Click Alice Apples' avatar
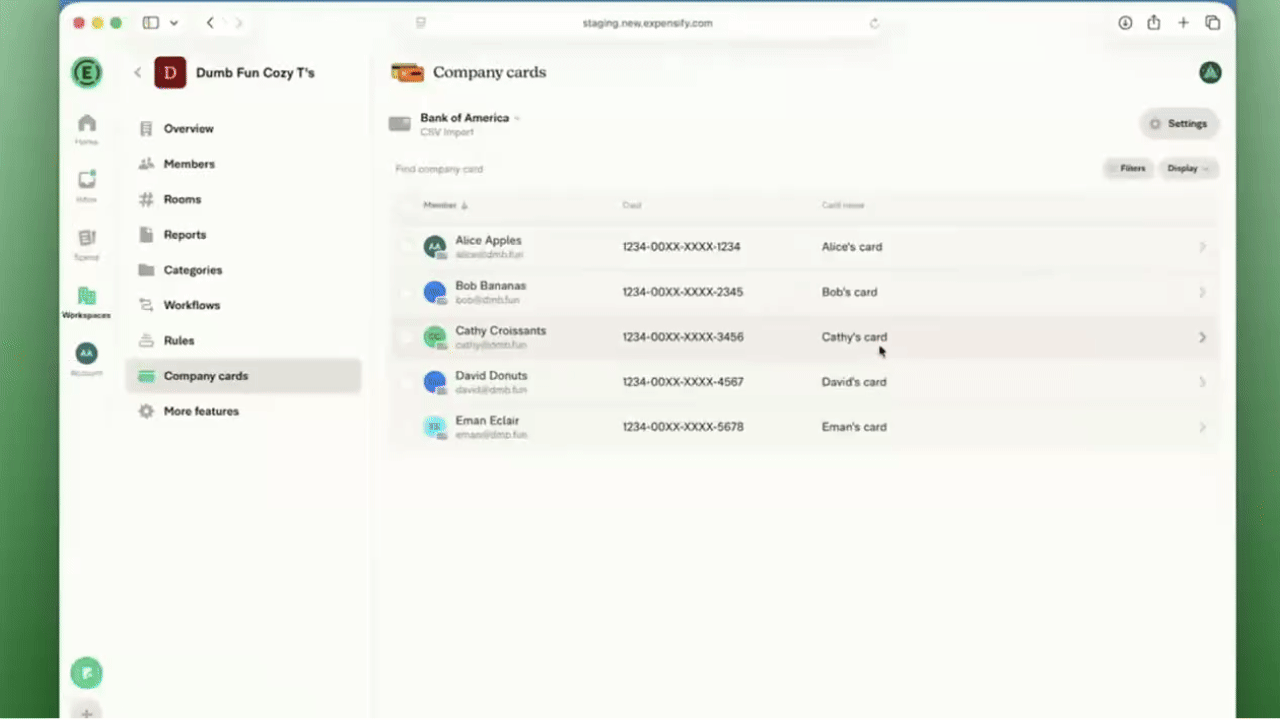Image resolution: width=1280 pixels, height=720 pixels. (434, 247)
